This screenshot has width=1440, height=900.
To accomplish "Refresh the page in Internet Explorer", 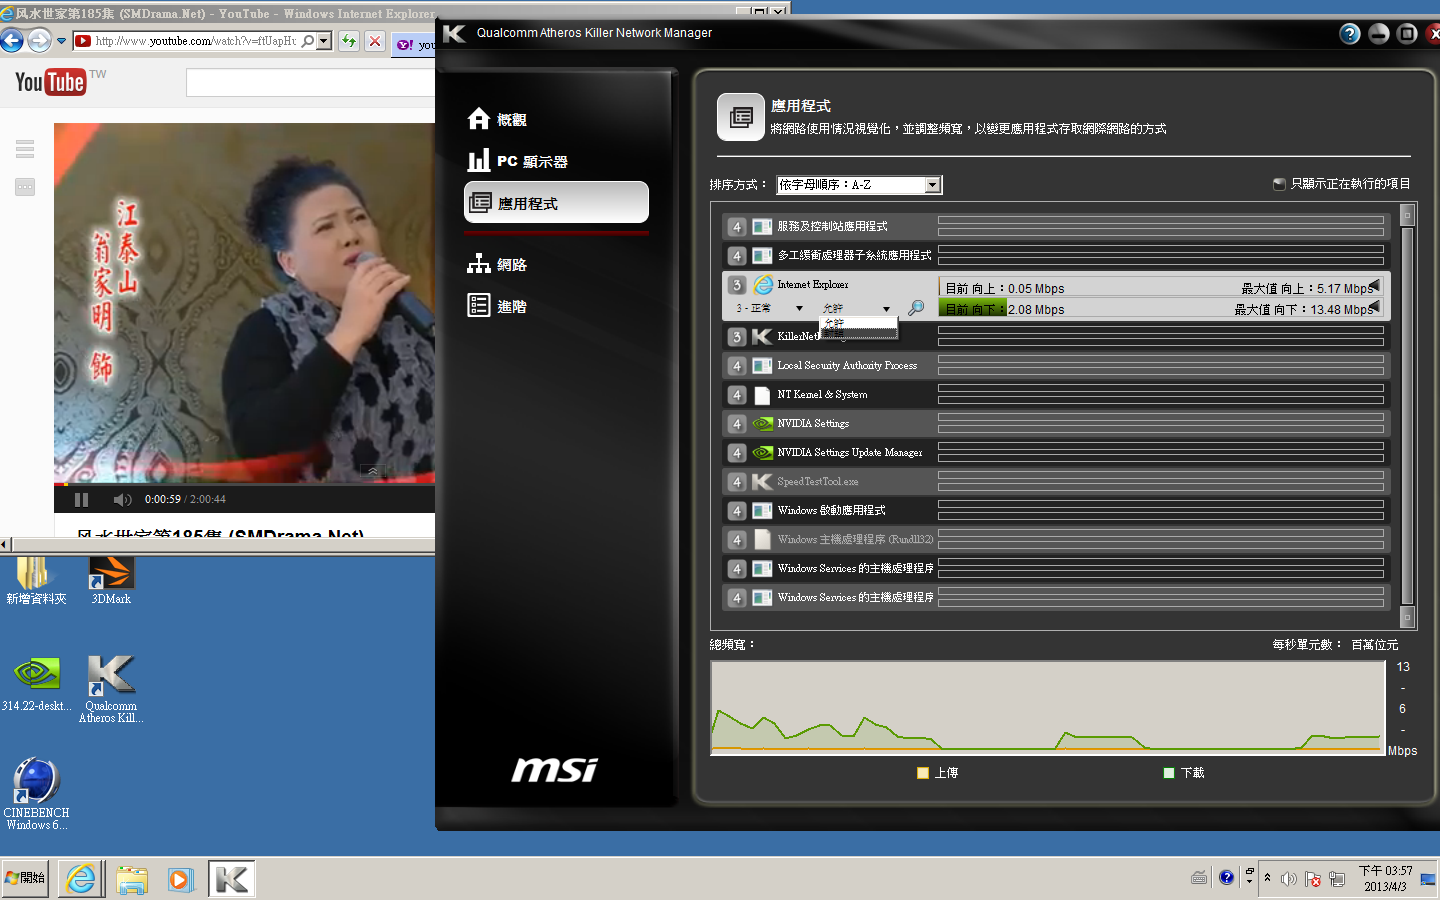I will (x=349, y=41).
